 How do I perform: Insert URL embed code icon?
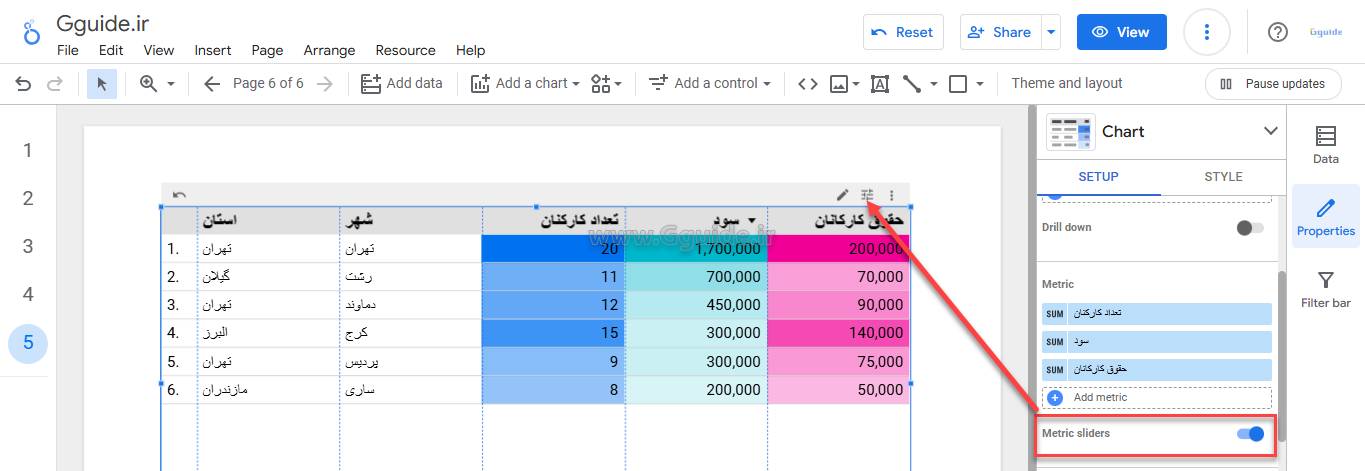(x=807, y=84)
